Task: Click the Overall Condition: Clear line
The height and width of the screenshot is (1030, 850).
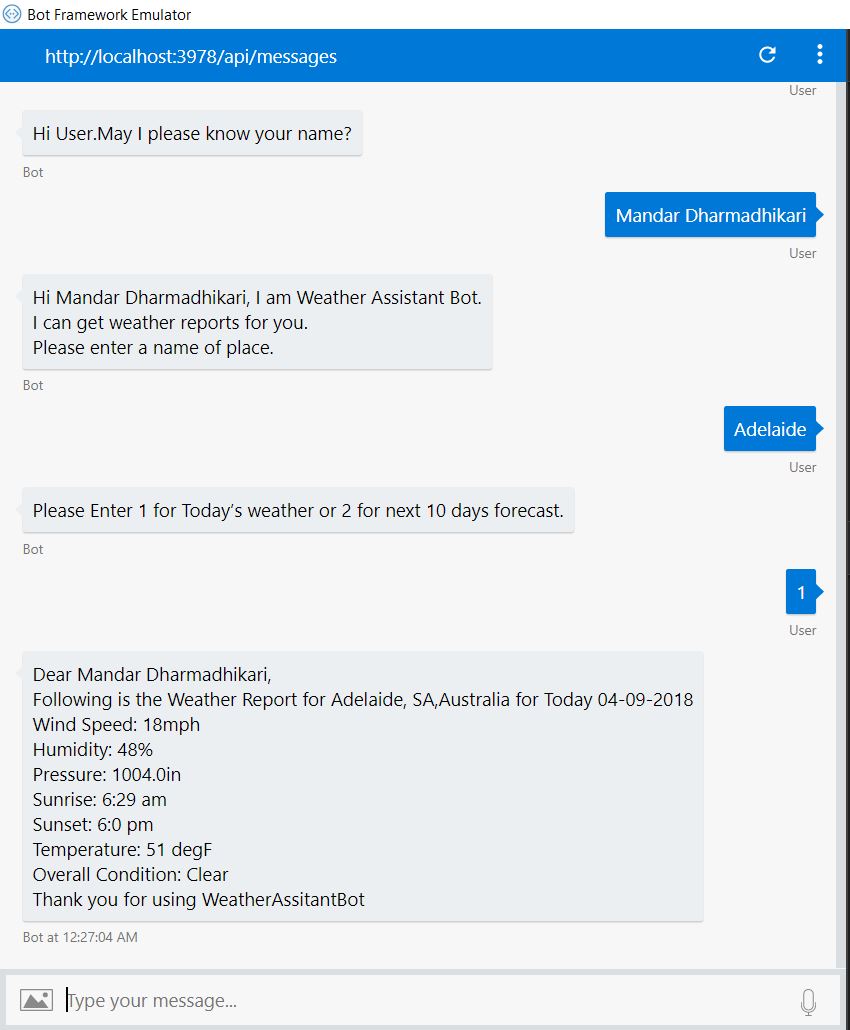Action: pos(131,875)
